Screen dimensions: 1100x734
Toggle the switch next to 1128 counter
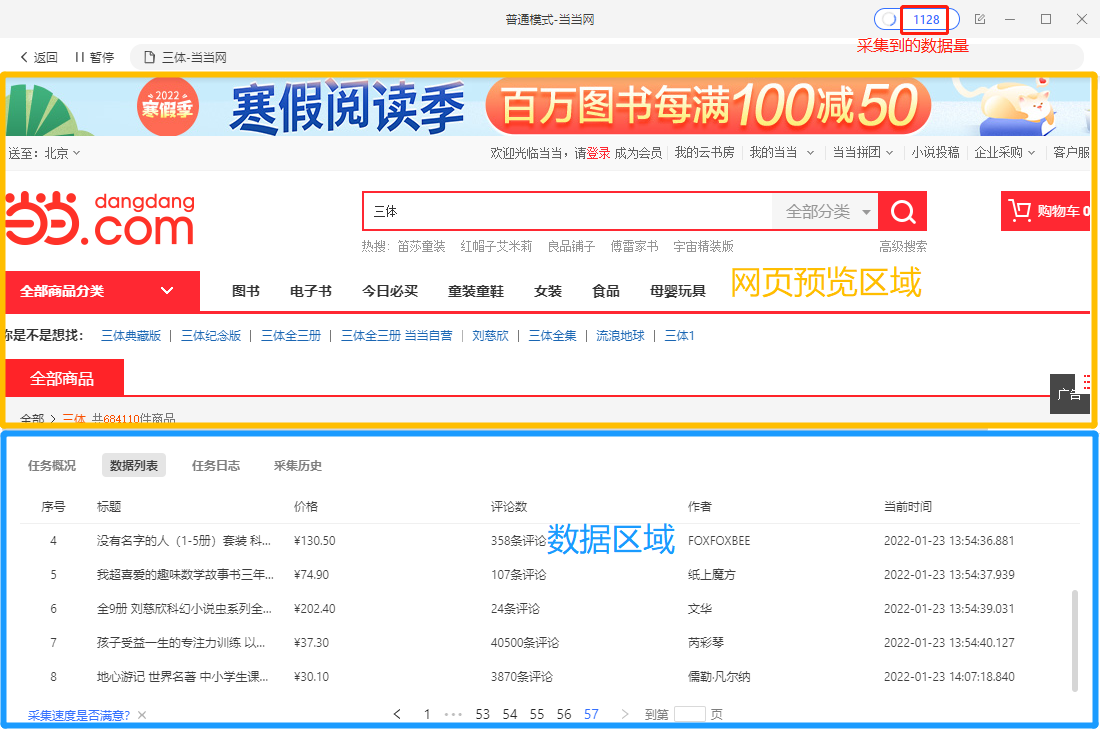coord(888,20)
